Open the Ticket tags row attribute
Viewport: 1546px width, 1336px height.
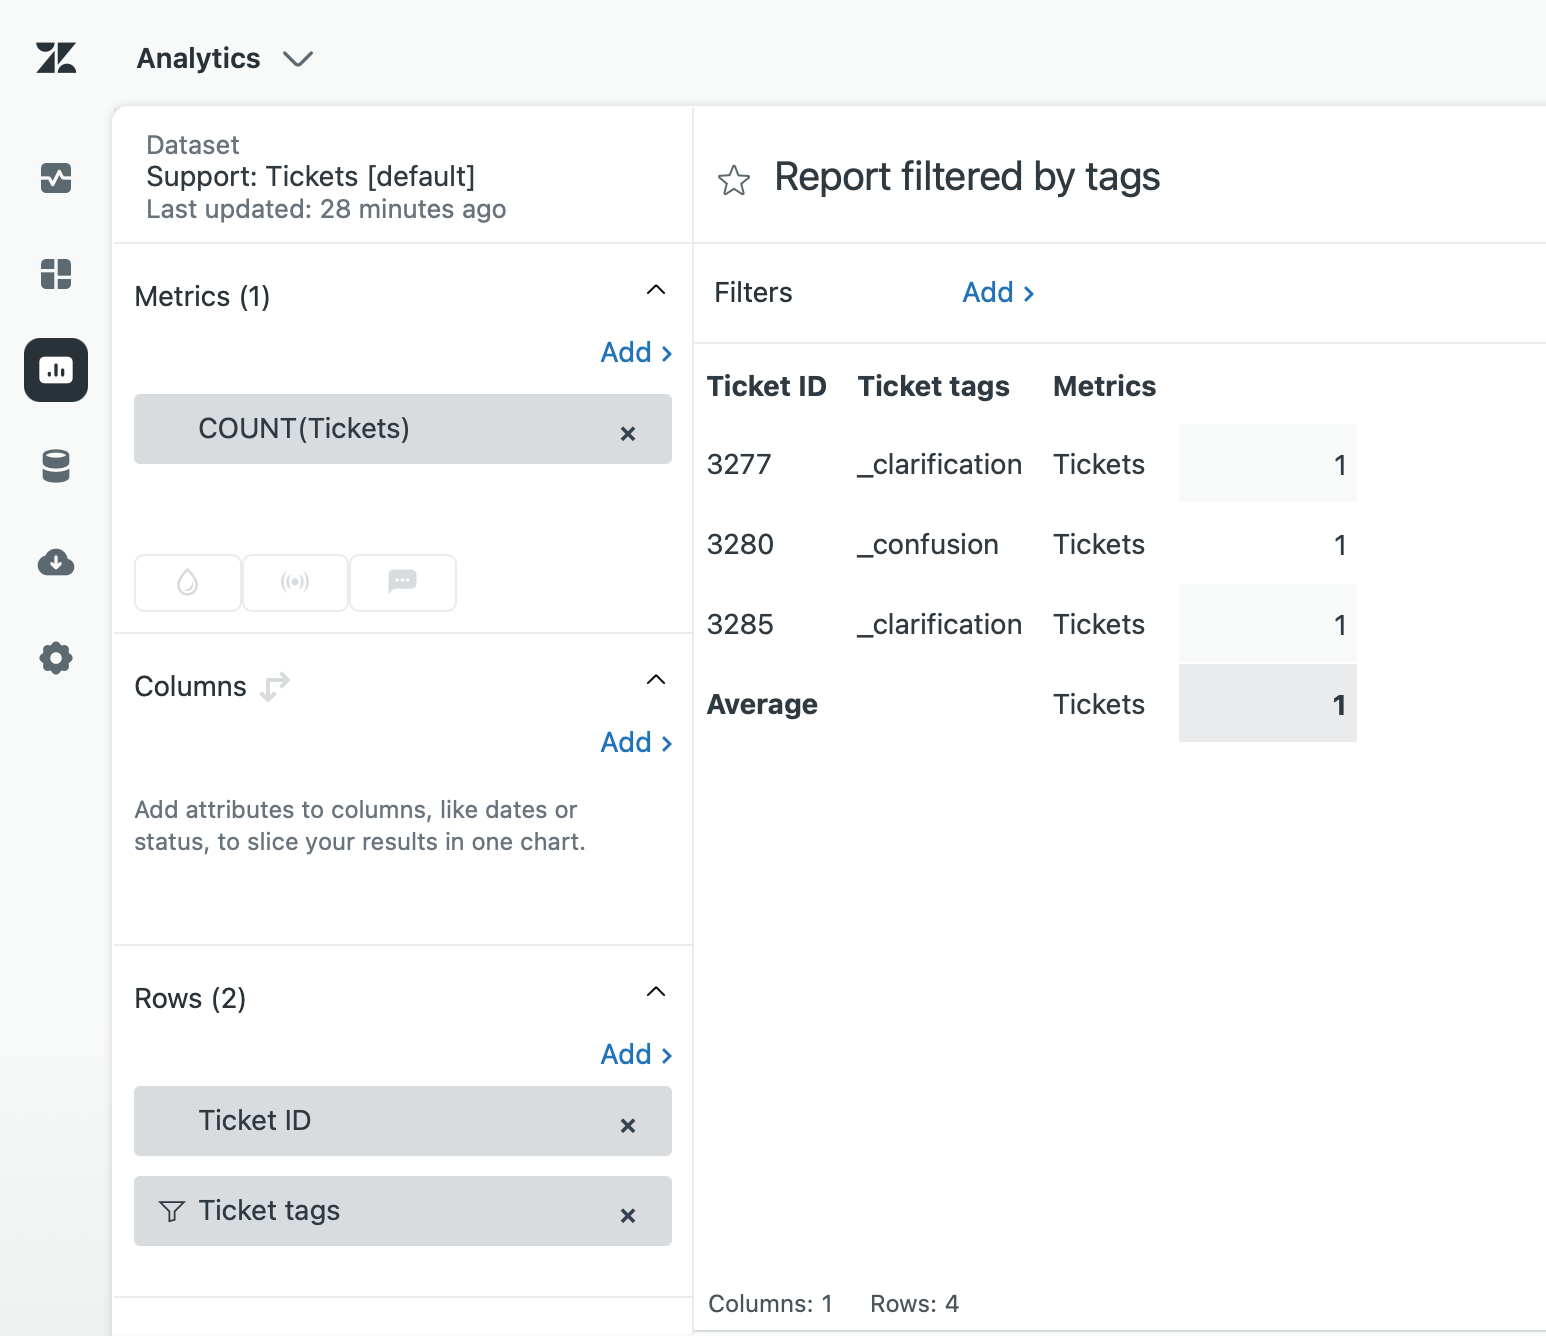point(270,1211)
